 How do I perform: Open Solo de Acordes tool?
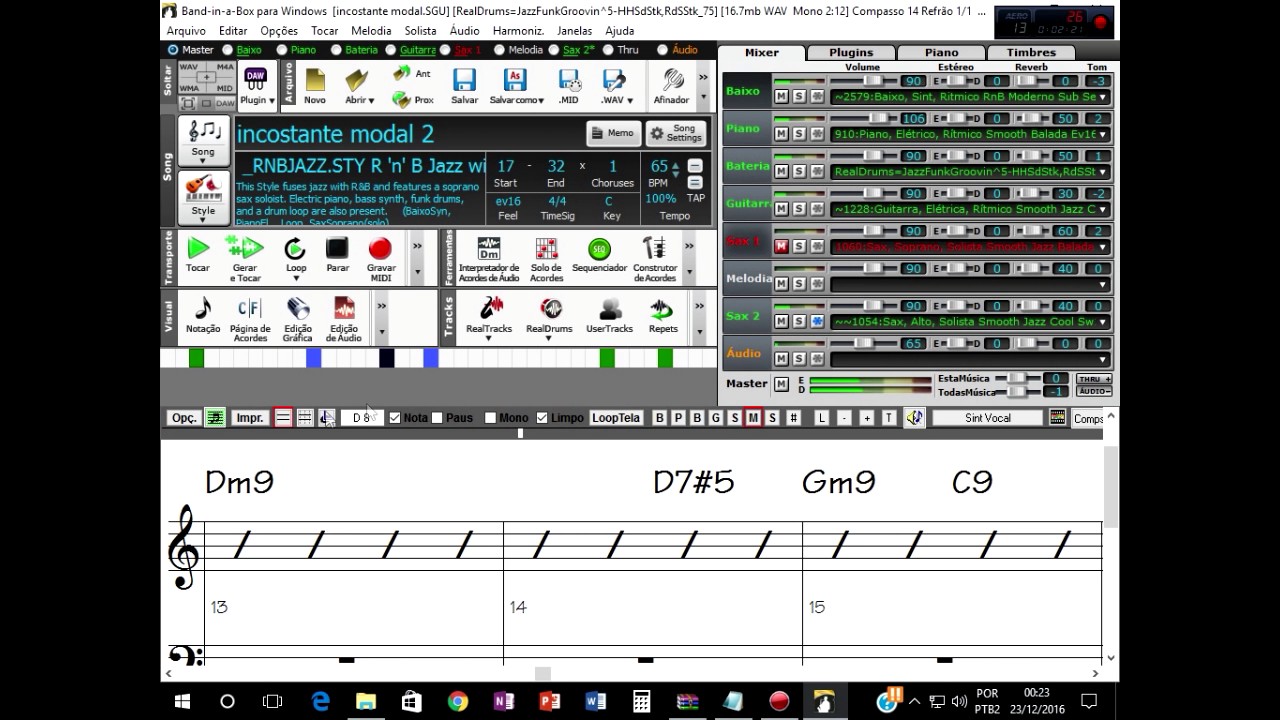click(x=546, y=258)
